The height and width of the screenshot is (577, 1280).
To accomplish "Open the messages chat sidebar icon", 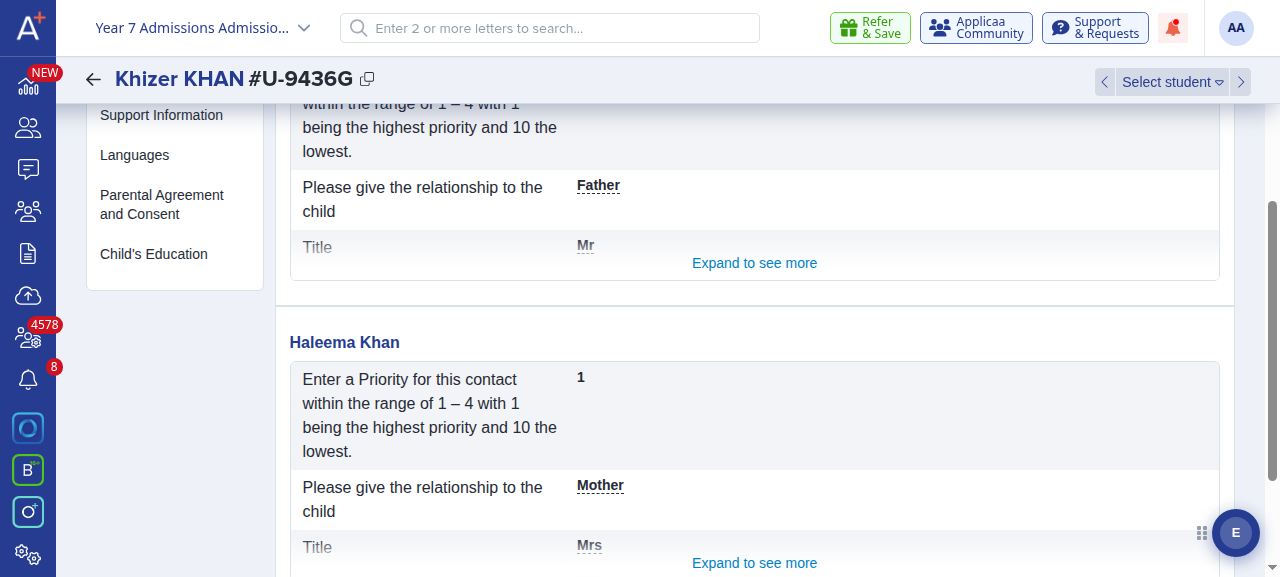I will (x=28, y=169).
